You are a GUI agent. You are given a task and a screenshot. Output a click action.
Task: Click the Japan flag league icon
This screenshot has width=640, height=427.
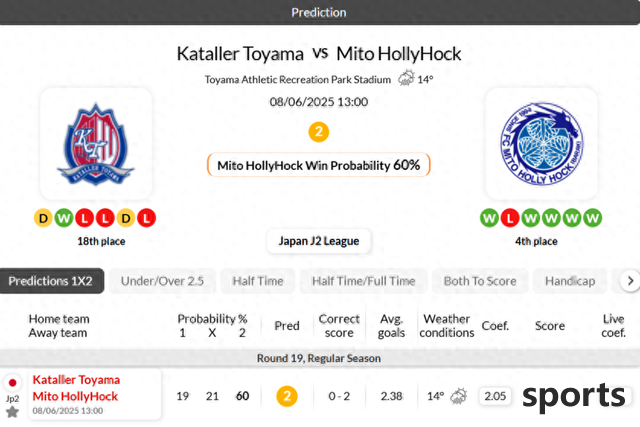tap(12, 383)
